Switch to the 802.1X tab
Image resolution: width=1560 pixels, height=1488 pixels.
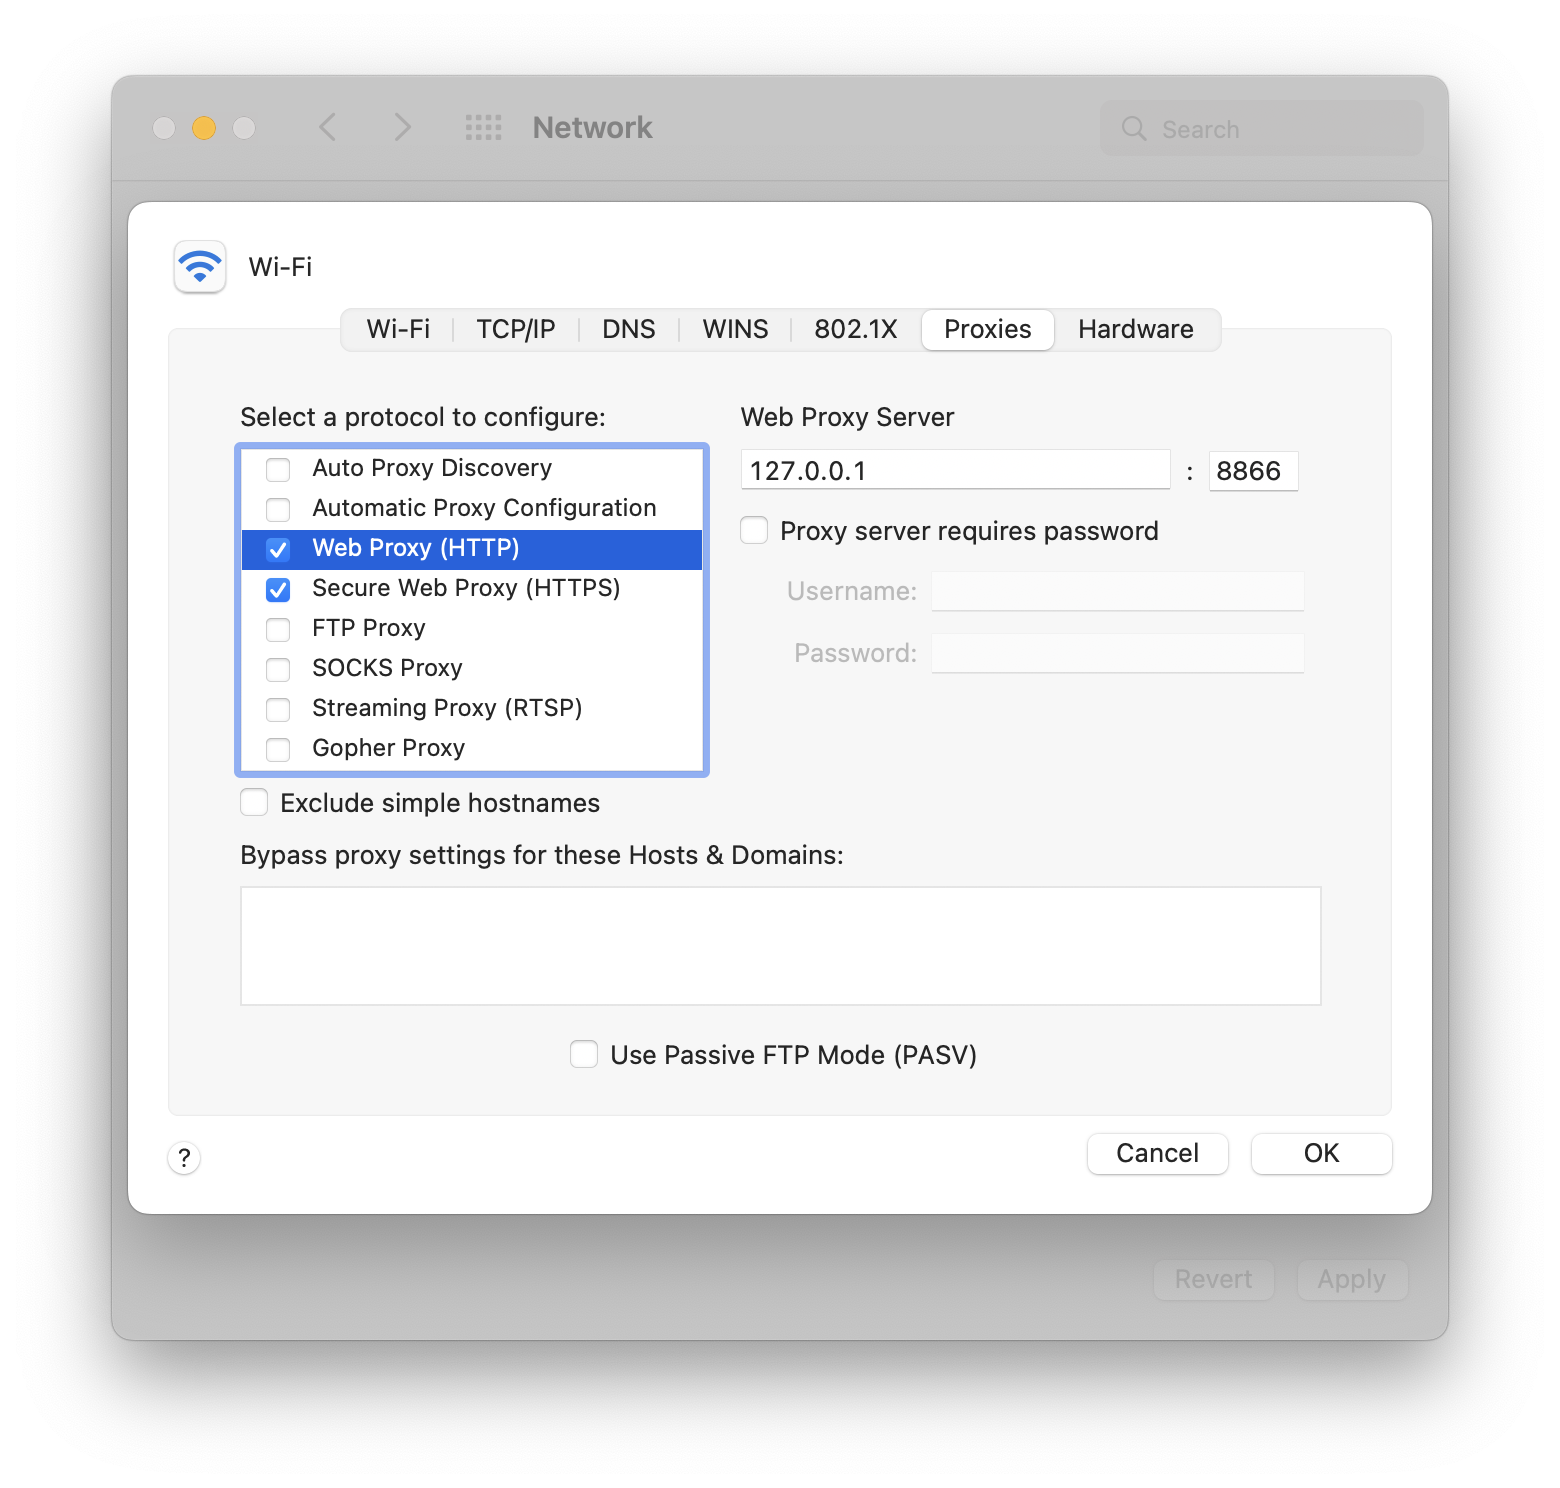coord(856,329)
